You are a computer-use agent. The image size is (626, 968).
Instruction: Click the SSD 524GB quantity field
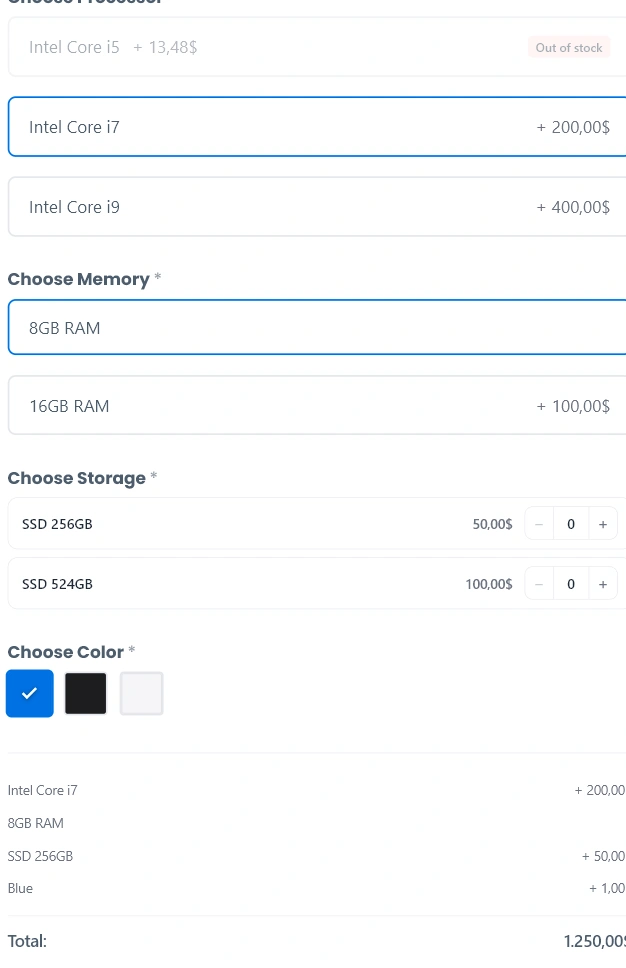tap(571, 584)
